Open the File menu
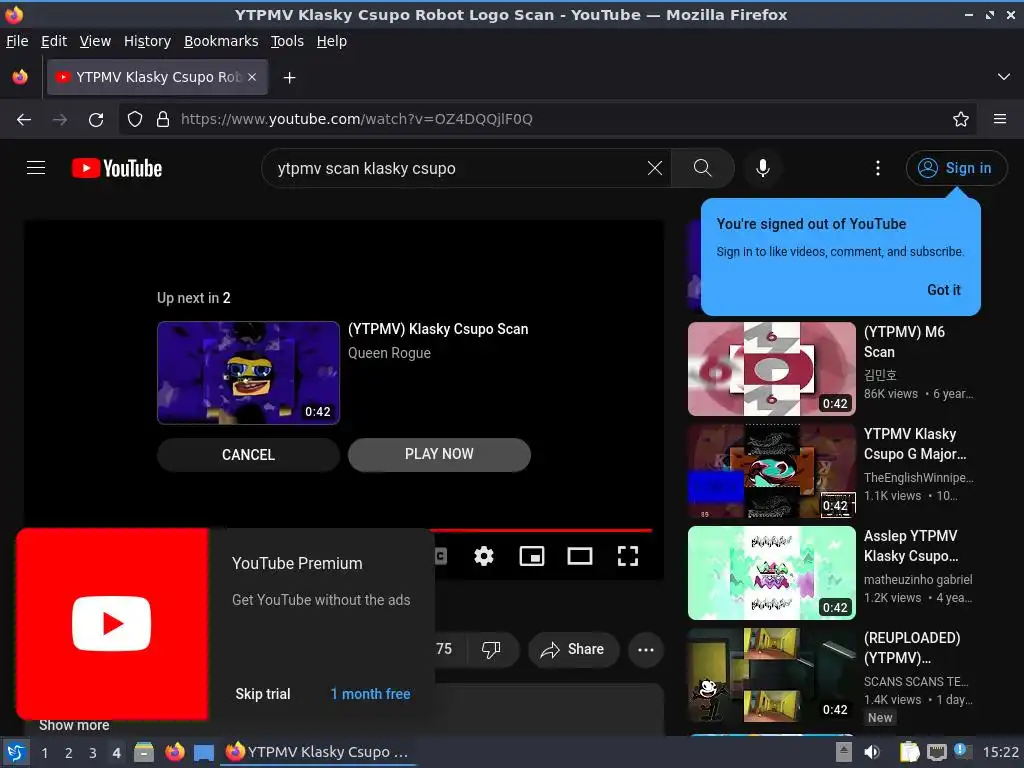Screen dimensions: 1024x768 [x=17, y=41]
